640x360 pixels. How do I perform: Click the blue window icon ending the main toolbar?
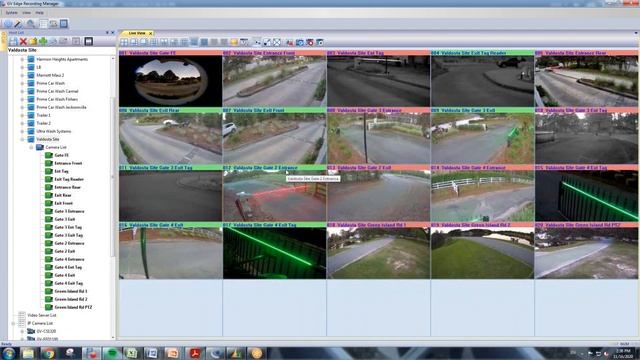coord(64,24)
